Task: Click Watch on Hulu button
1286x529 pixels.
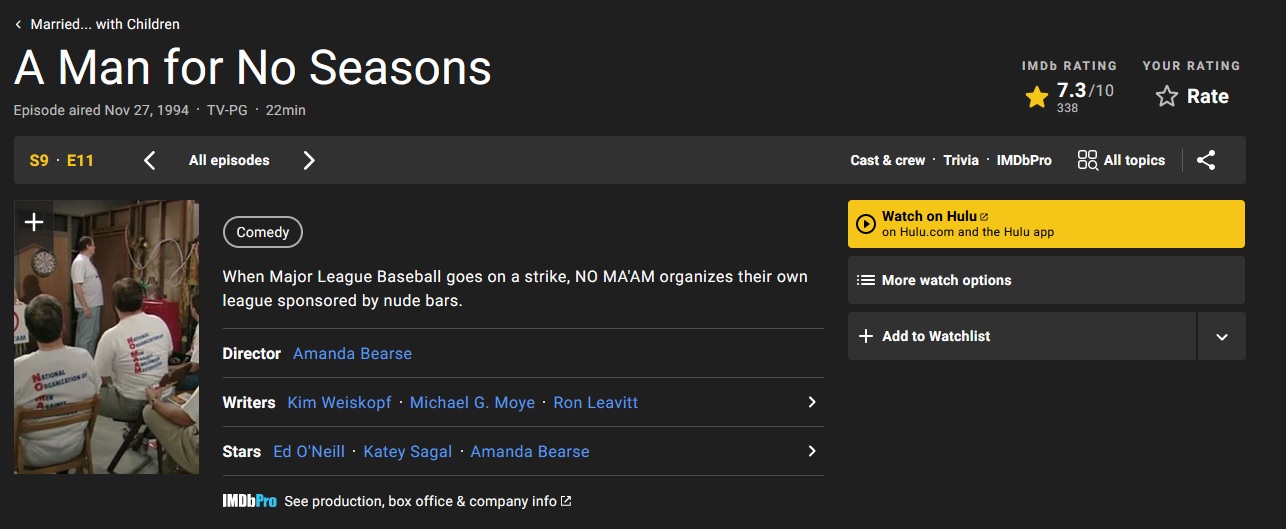Action: pyautogui.click(x=1046, y=224)
